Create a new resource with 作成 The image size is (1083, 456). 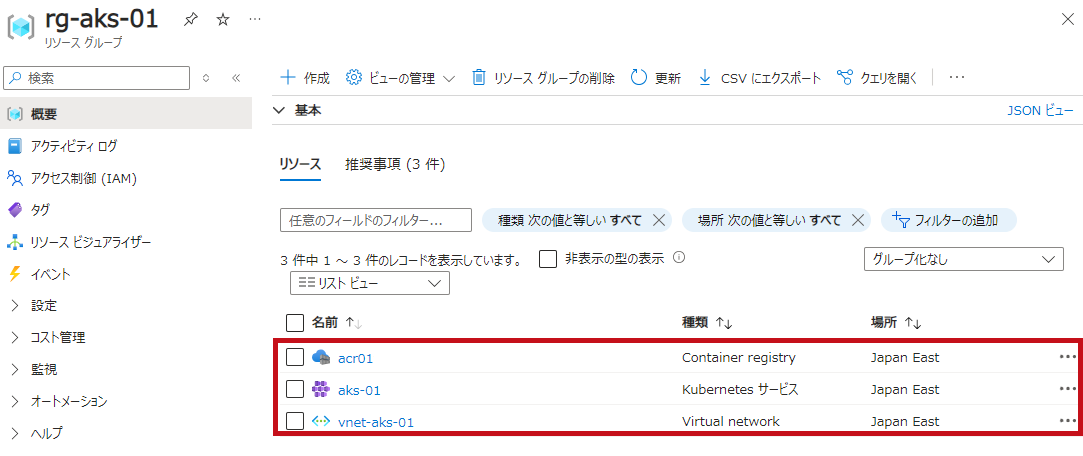[305, 78]
